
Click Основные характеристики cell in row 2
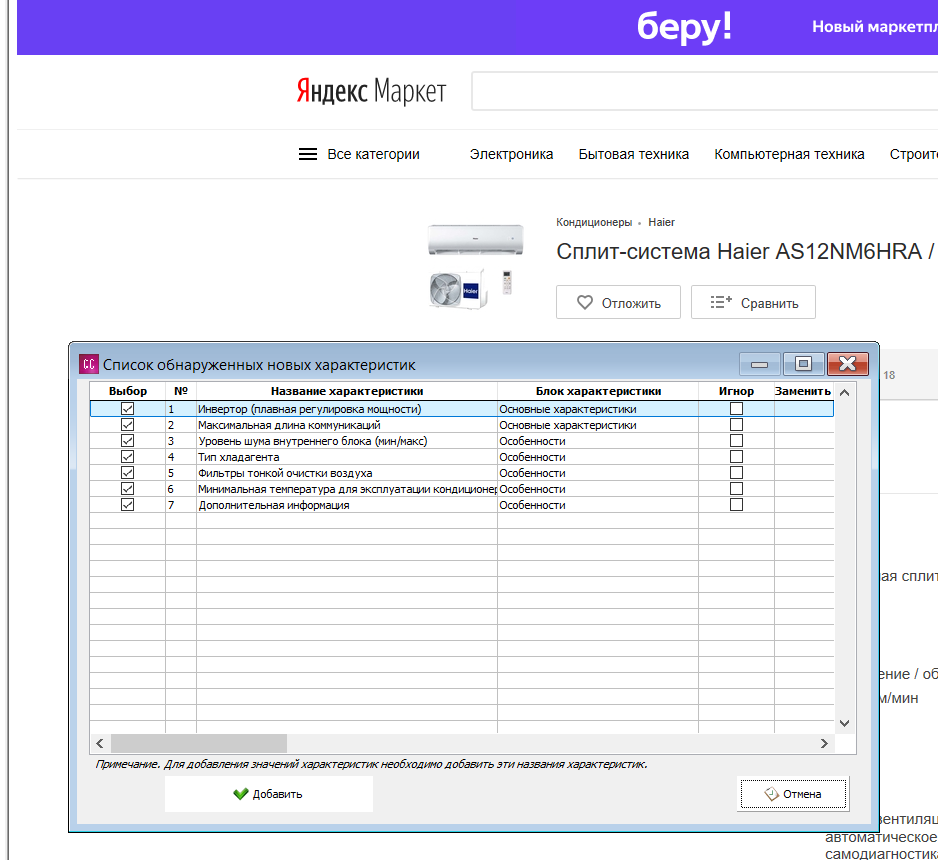[598, 425]
